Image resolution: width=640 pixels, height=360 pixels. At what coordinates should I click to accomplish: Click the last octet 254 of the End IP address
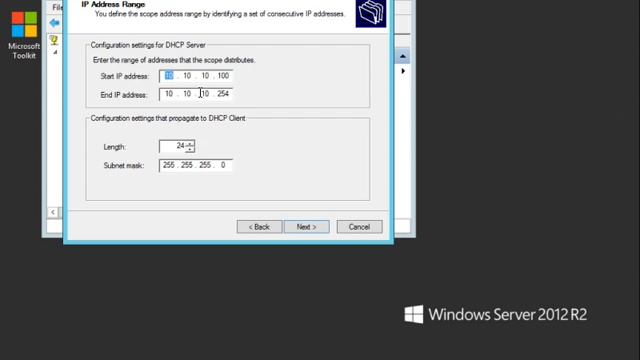coord(223,94)
